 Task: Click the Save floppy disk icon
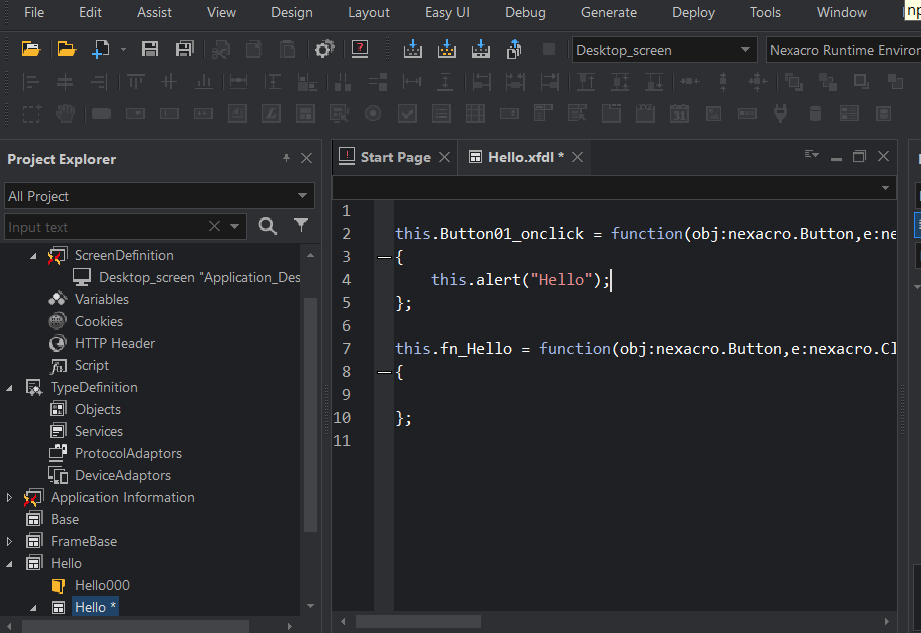point(150,49)
